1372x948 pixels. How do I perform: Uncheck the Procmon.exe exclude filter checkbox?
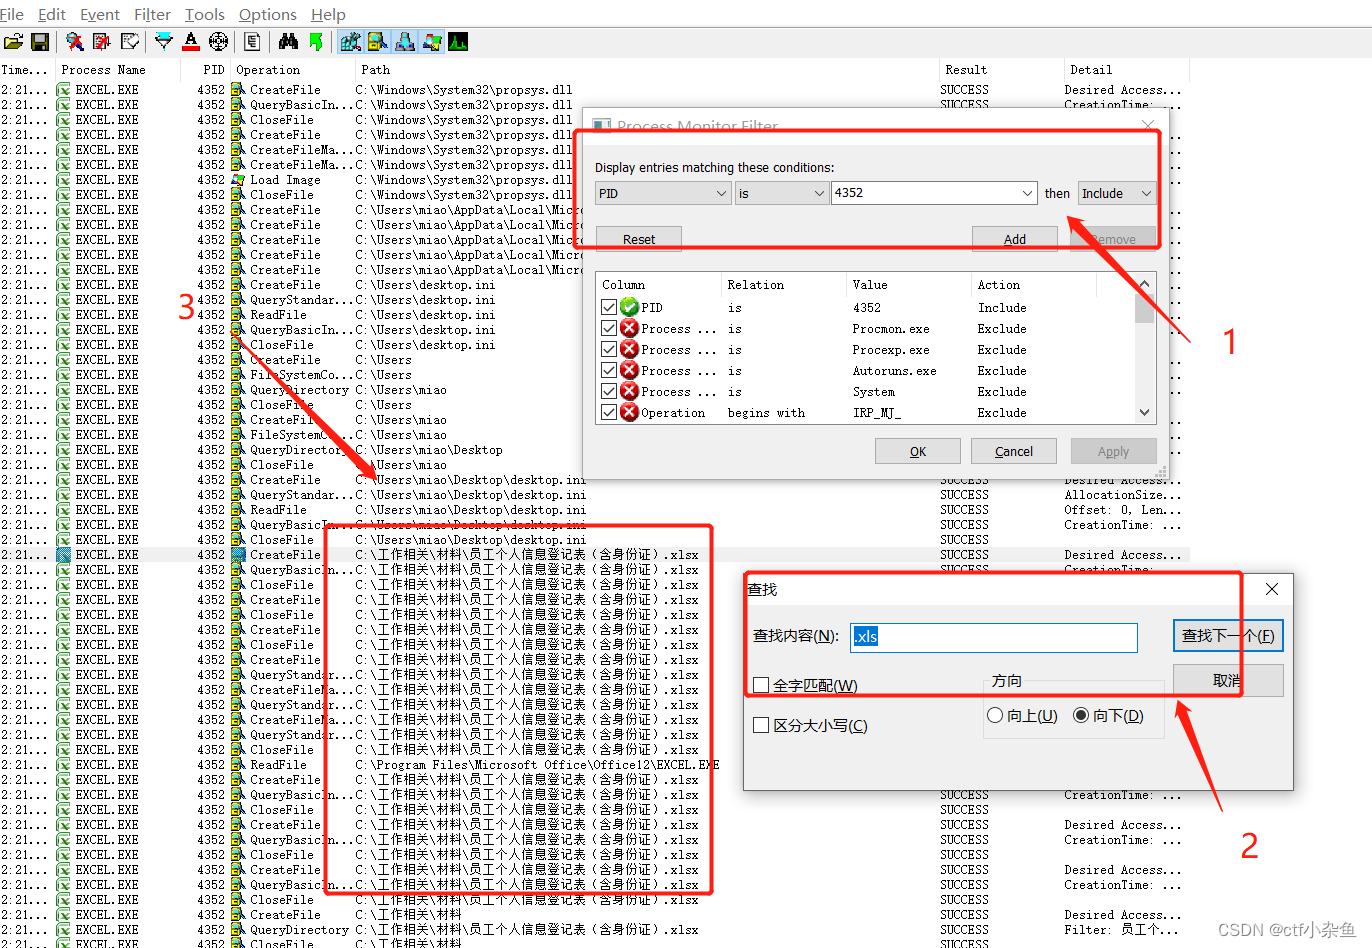click(609, 328)
